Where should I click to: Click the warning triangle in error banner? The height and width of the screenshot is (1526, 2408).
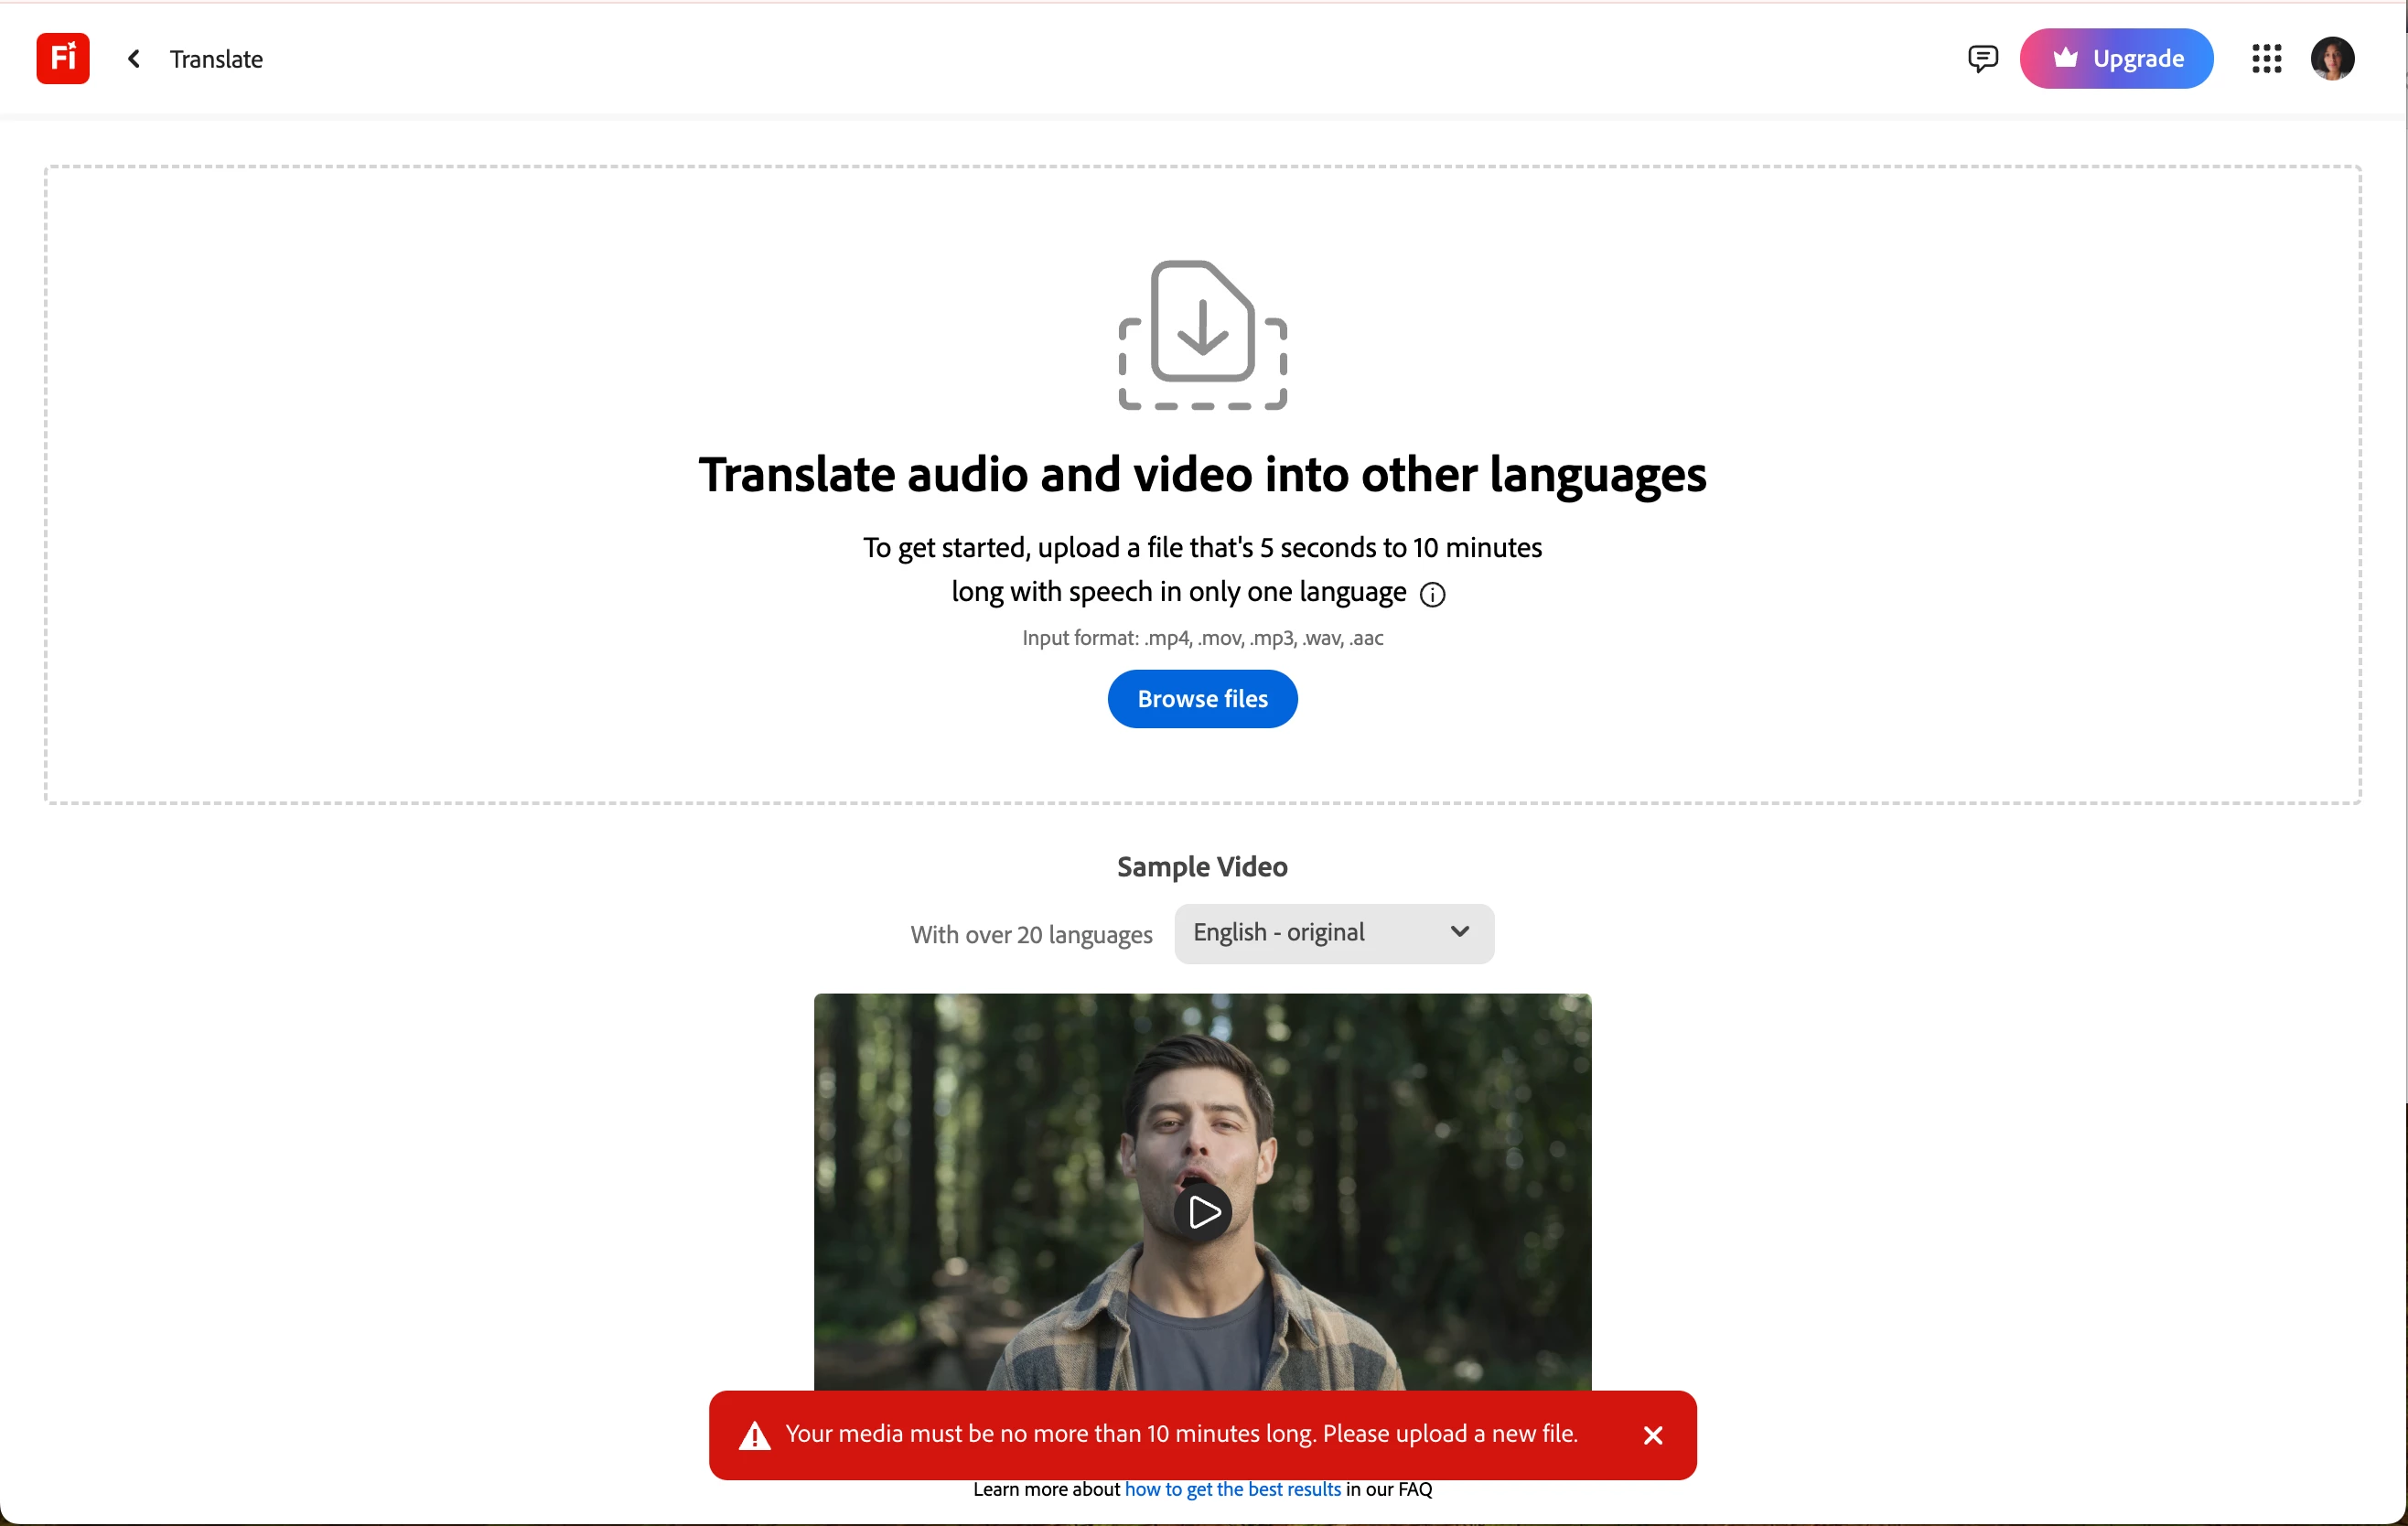754,1435
